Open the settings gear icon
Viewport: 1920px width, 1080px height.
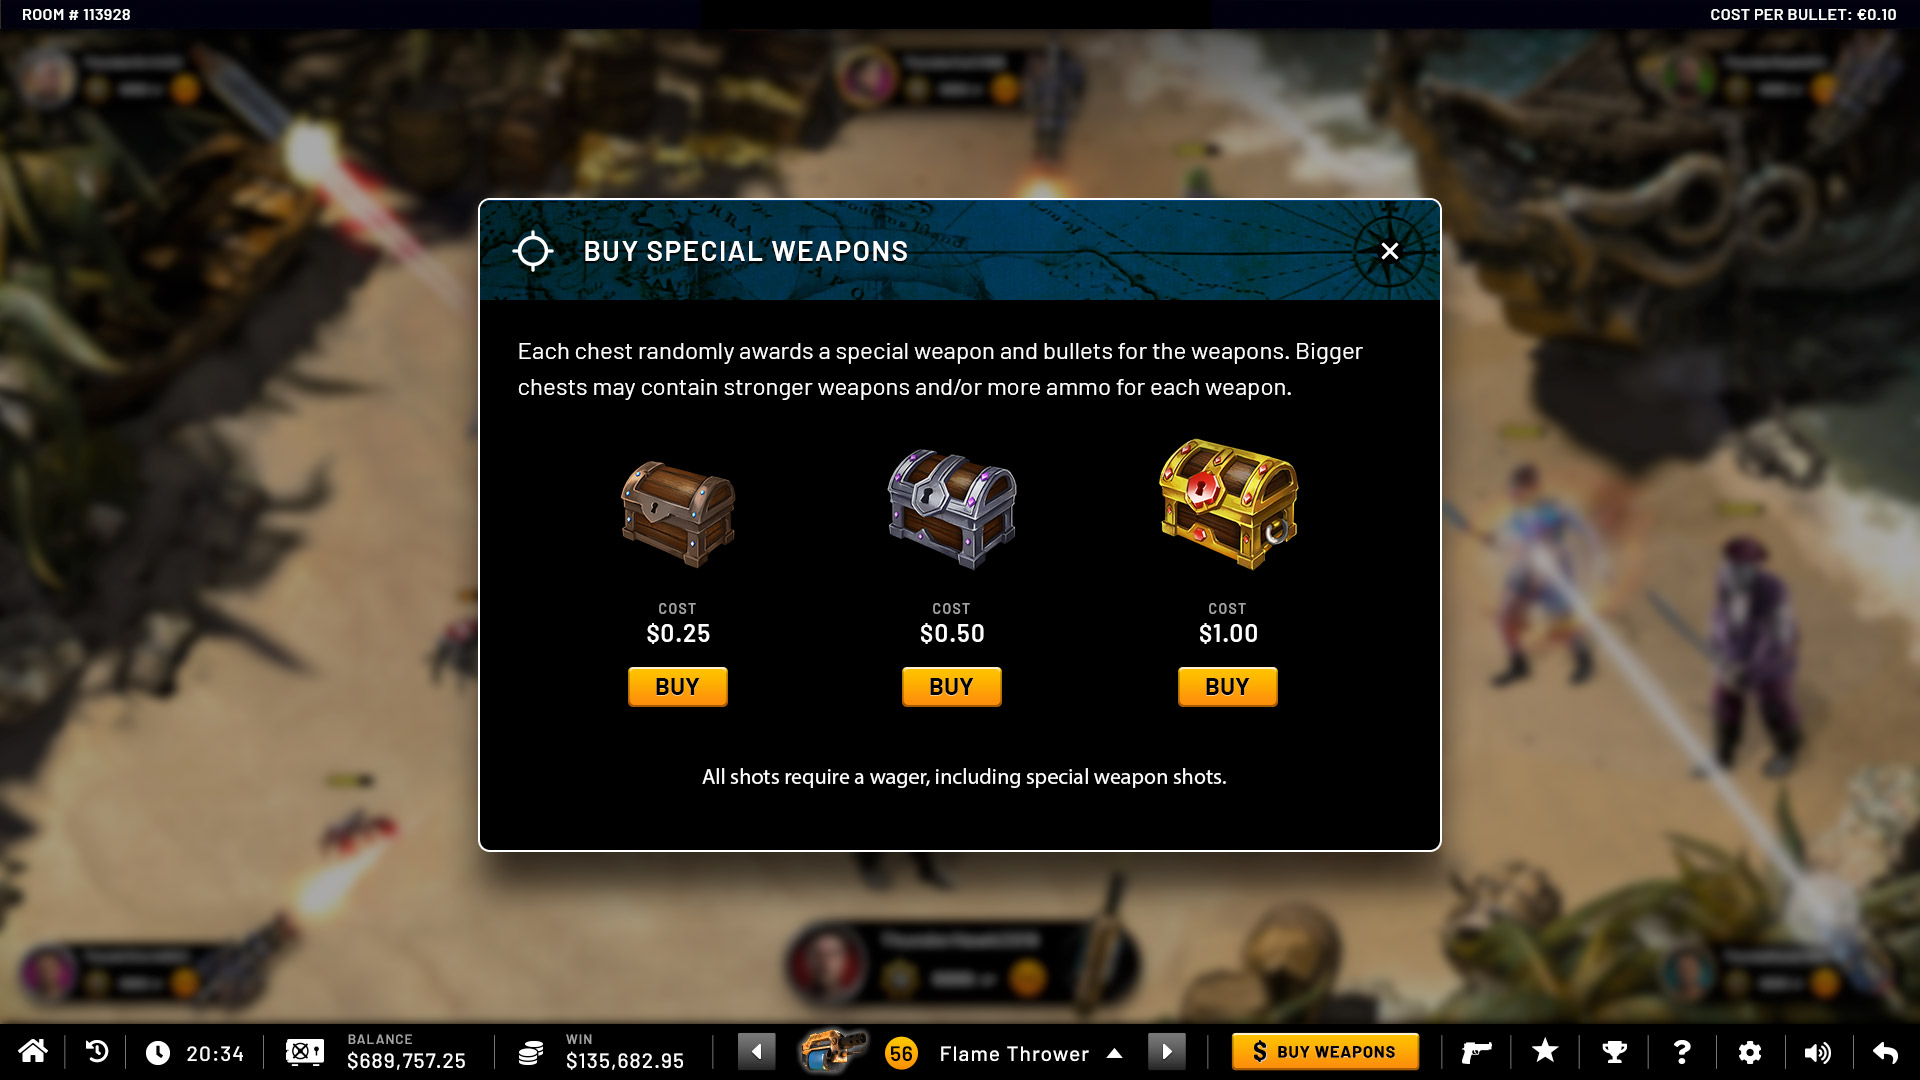tap(1750, 1052)
